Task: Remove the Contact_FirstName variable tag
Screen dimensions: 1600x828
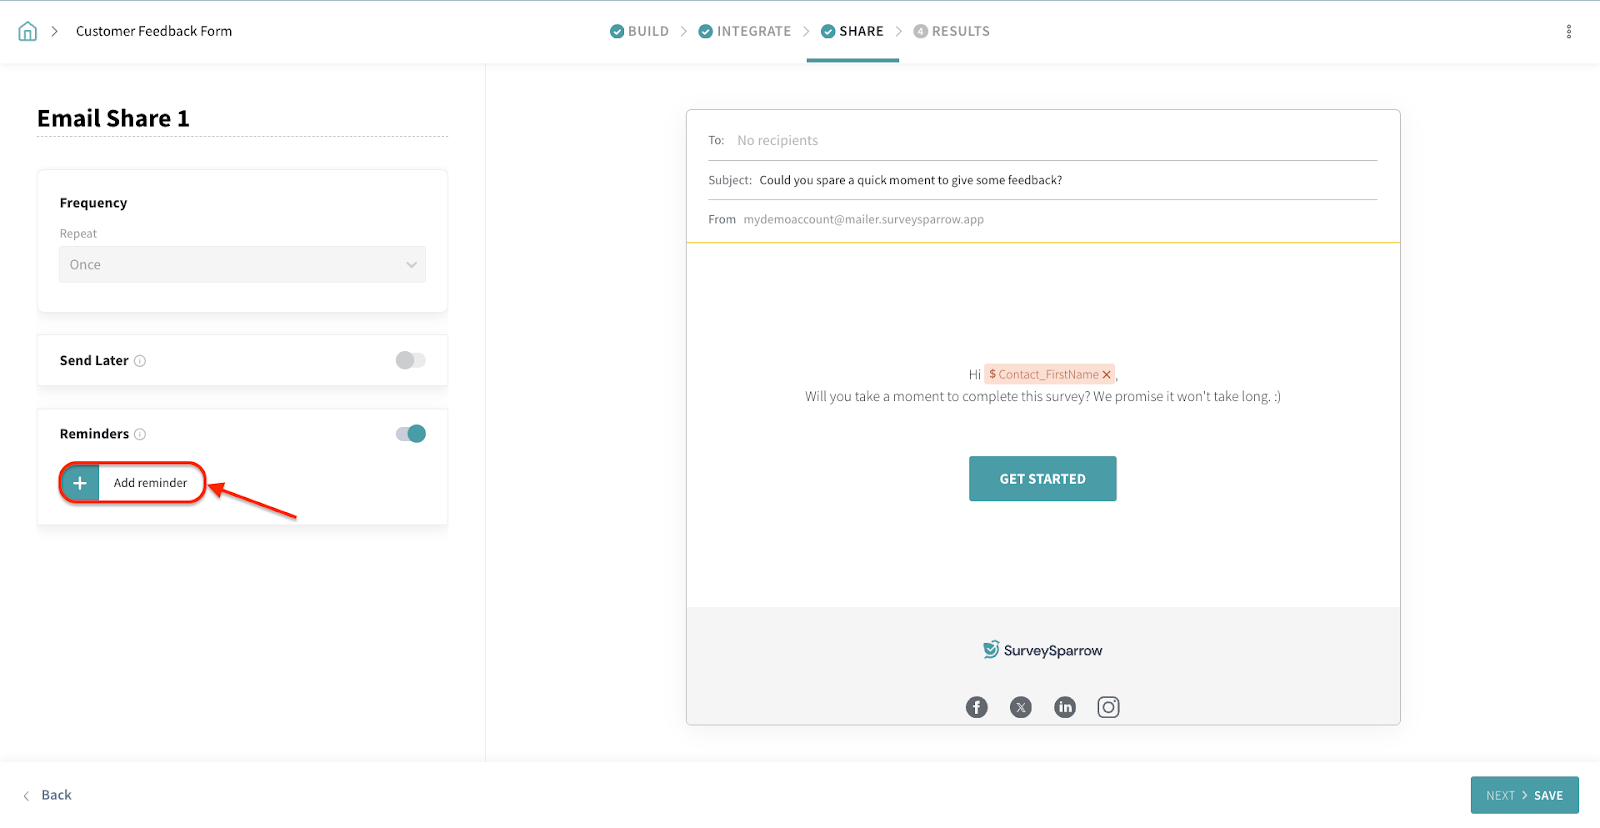Action: click(1106, 375)
